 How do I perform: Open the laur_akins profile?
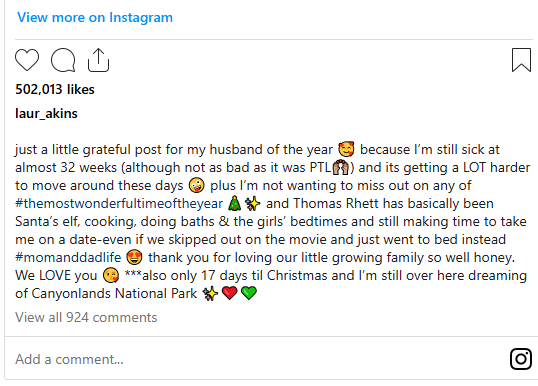(46, 114)
